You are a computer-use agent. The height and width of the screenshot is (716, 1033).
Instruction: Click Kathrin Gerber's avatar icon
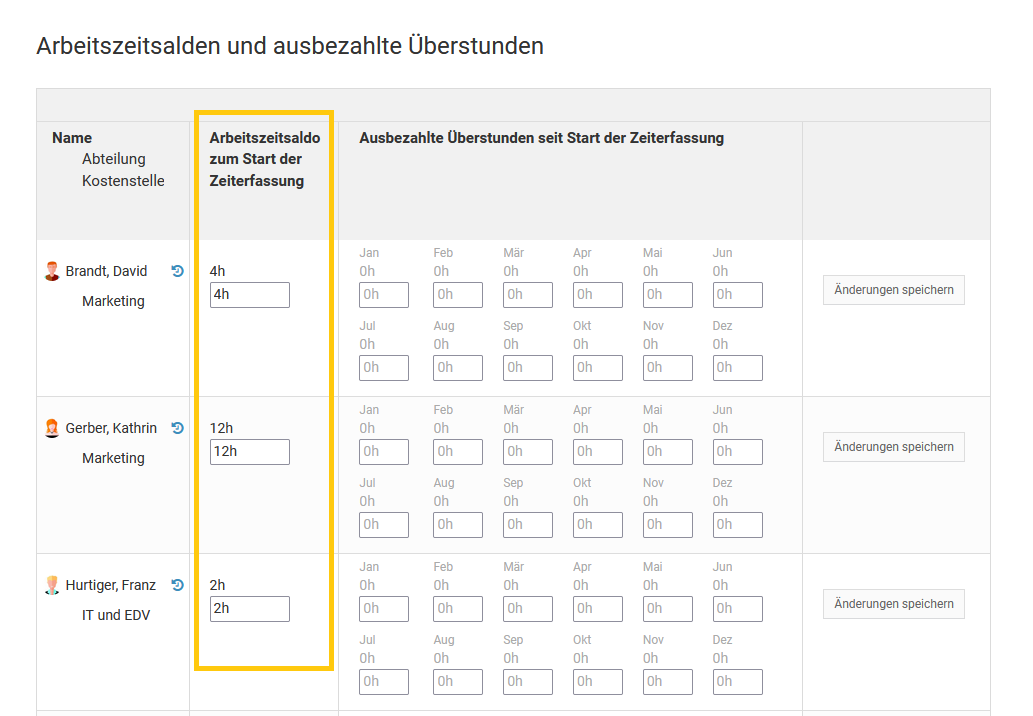tap(53, 428)
